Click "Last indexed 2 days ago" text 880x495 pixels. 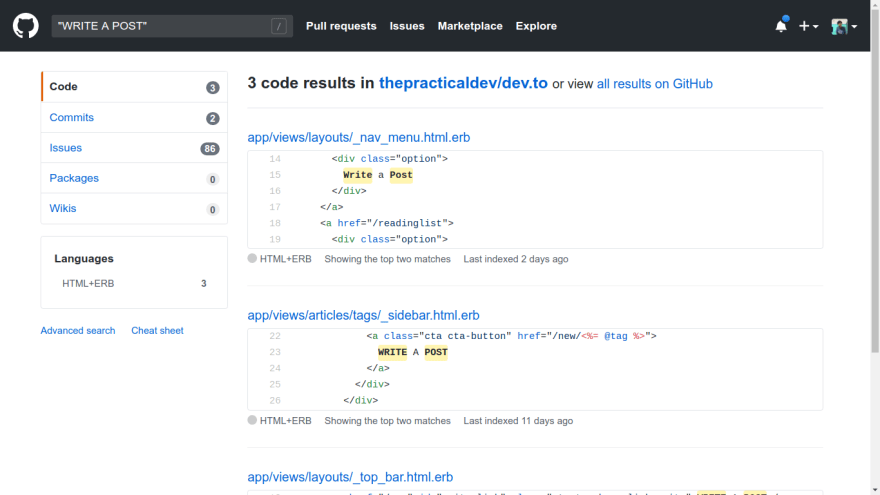pyautogui.click(x=516, y=259)
